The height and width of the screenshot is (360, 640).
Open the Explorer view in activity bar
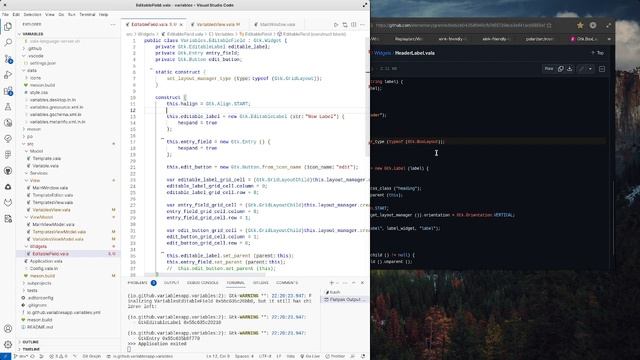(8, 27)
